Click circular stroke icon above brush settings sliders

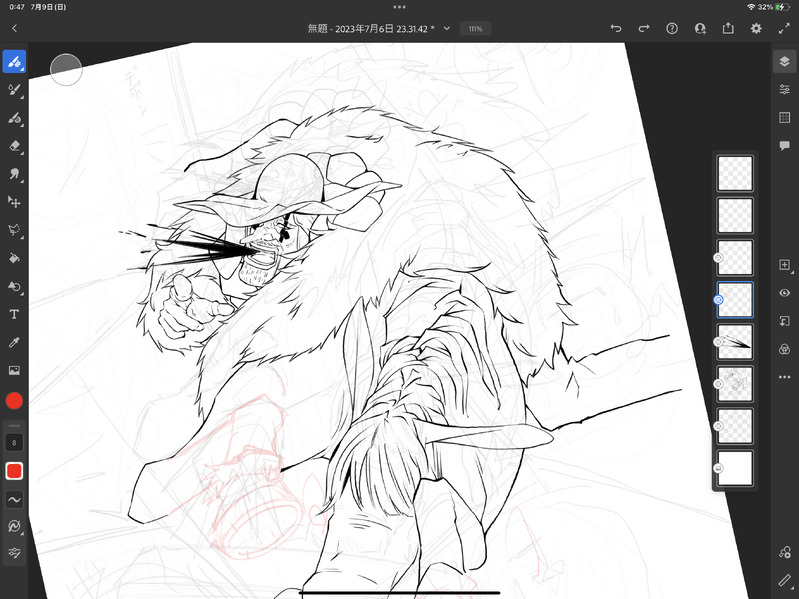tap(14, 526)
